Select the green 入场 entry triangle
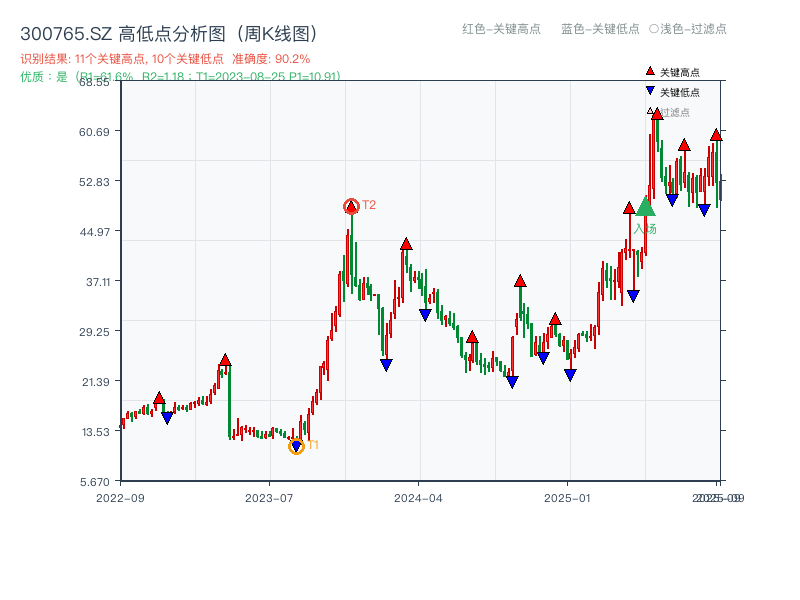Viewport: 800px width, 600px height. [x=646, y=208]
